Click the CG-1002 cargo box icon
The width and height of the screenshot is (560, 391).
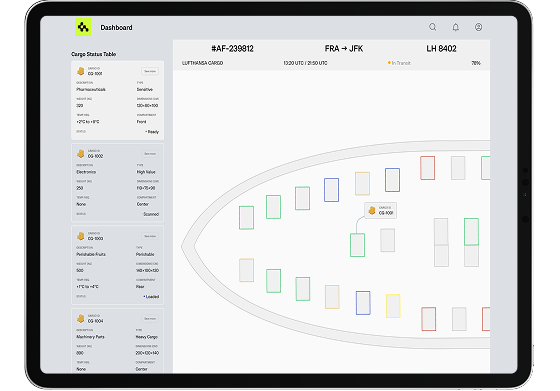click(x=81, y=154)
